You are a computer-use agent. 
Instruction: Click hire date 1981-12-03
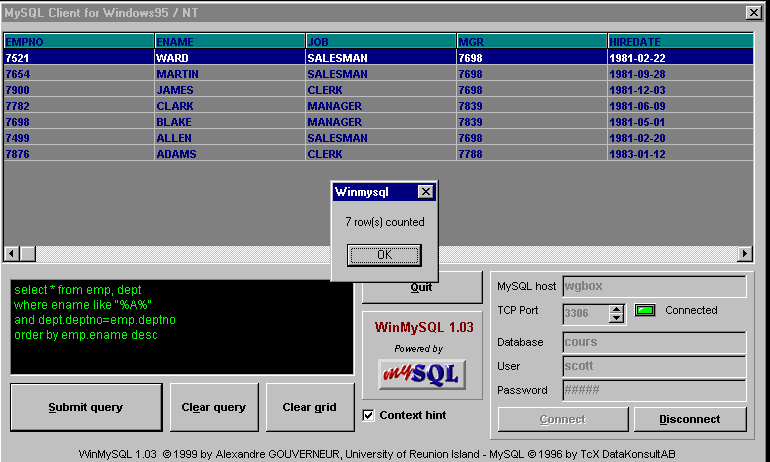point(681,90)
